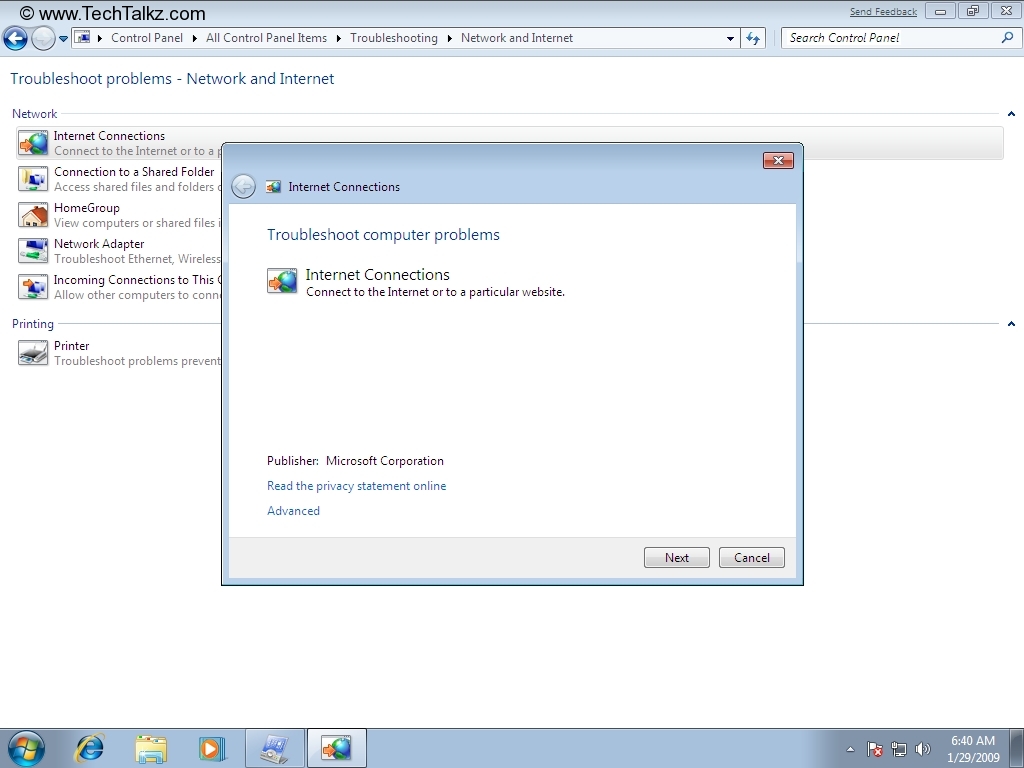The image size is (1024, 768).
Task: Go to All Control Panel Items breadcrumb
Action: click(266, 38)
